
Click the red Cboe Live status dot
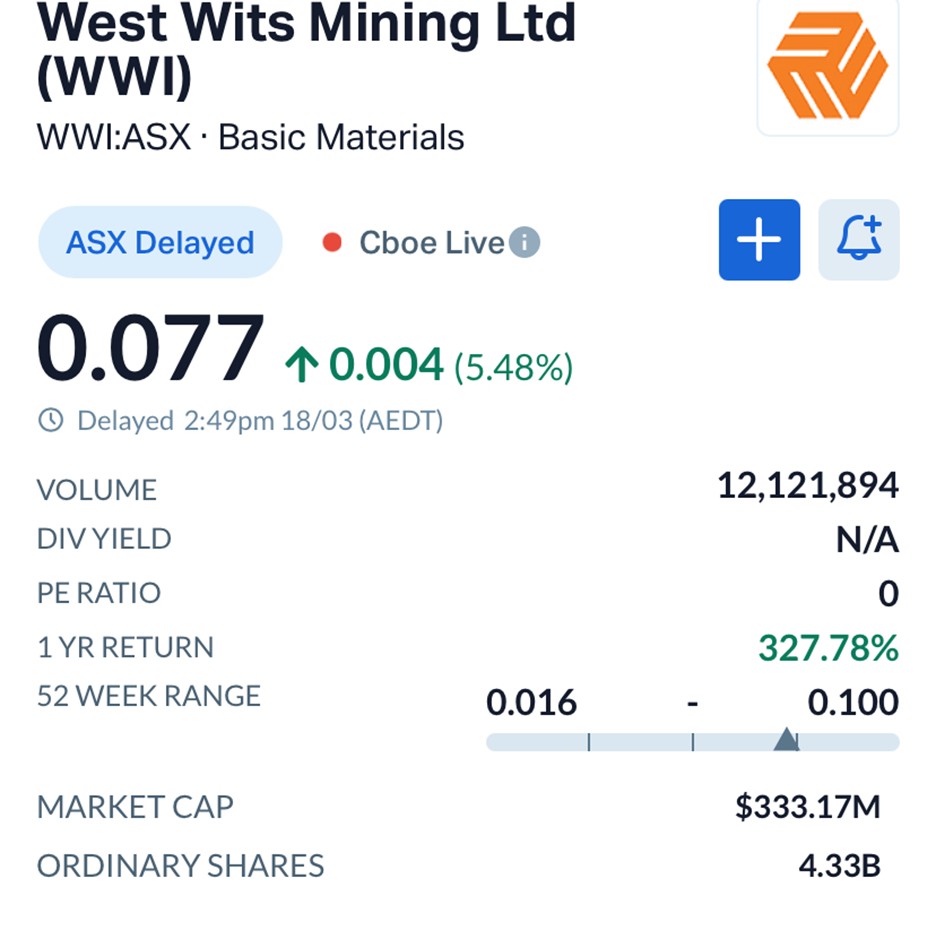click(x=332, y=243)
